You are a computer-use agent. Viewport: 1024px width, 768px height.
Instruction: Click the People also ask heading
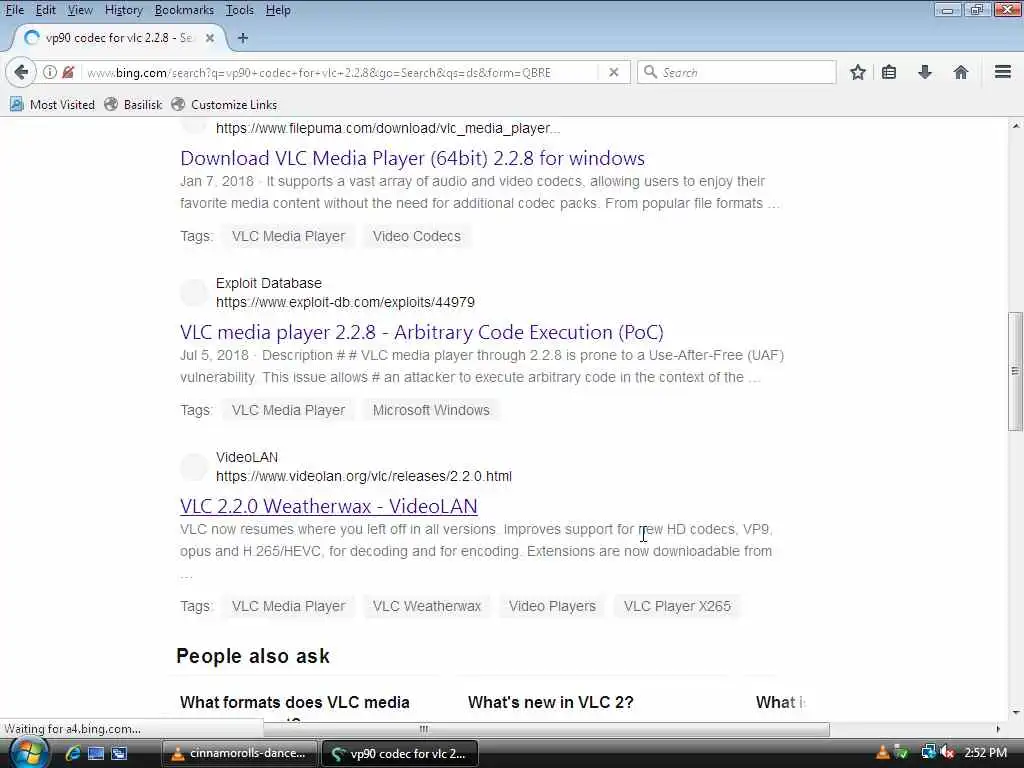pos(253,656)
